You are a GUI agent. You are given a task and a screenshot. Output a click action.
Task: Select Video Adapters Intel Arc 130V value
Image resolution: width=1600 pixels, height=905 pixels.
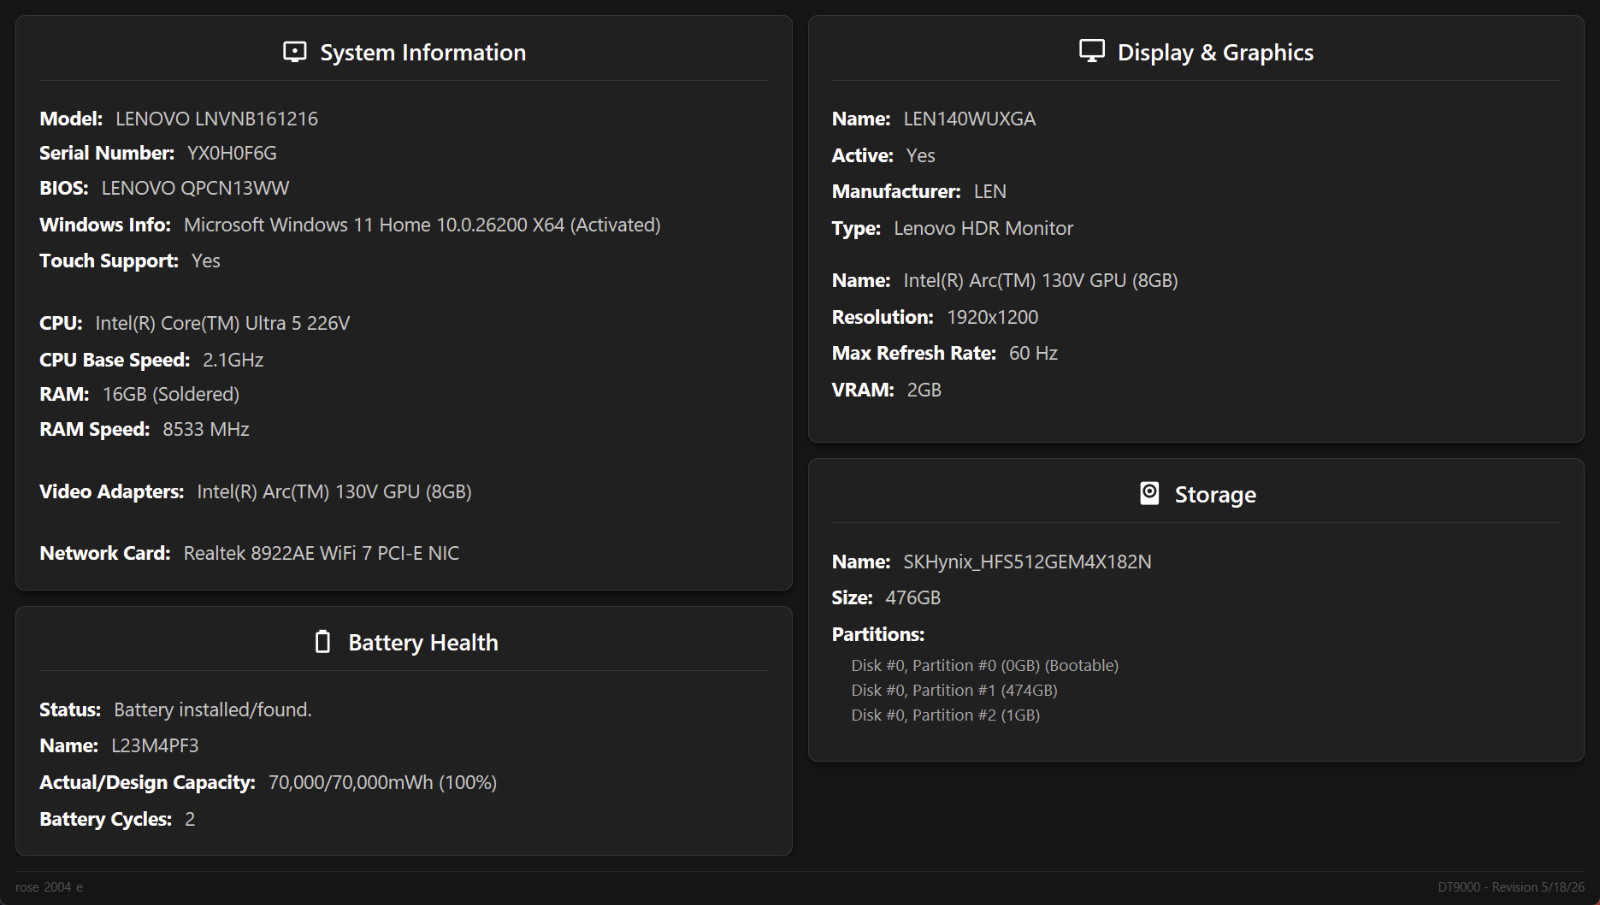click(x=334, y=491)
